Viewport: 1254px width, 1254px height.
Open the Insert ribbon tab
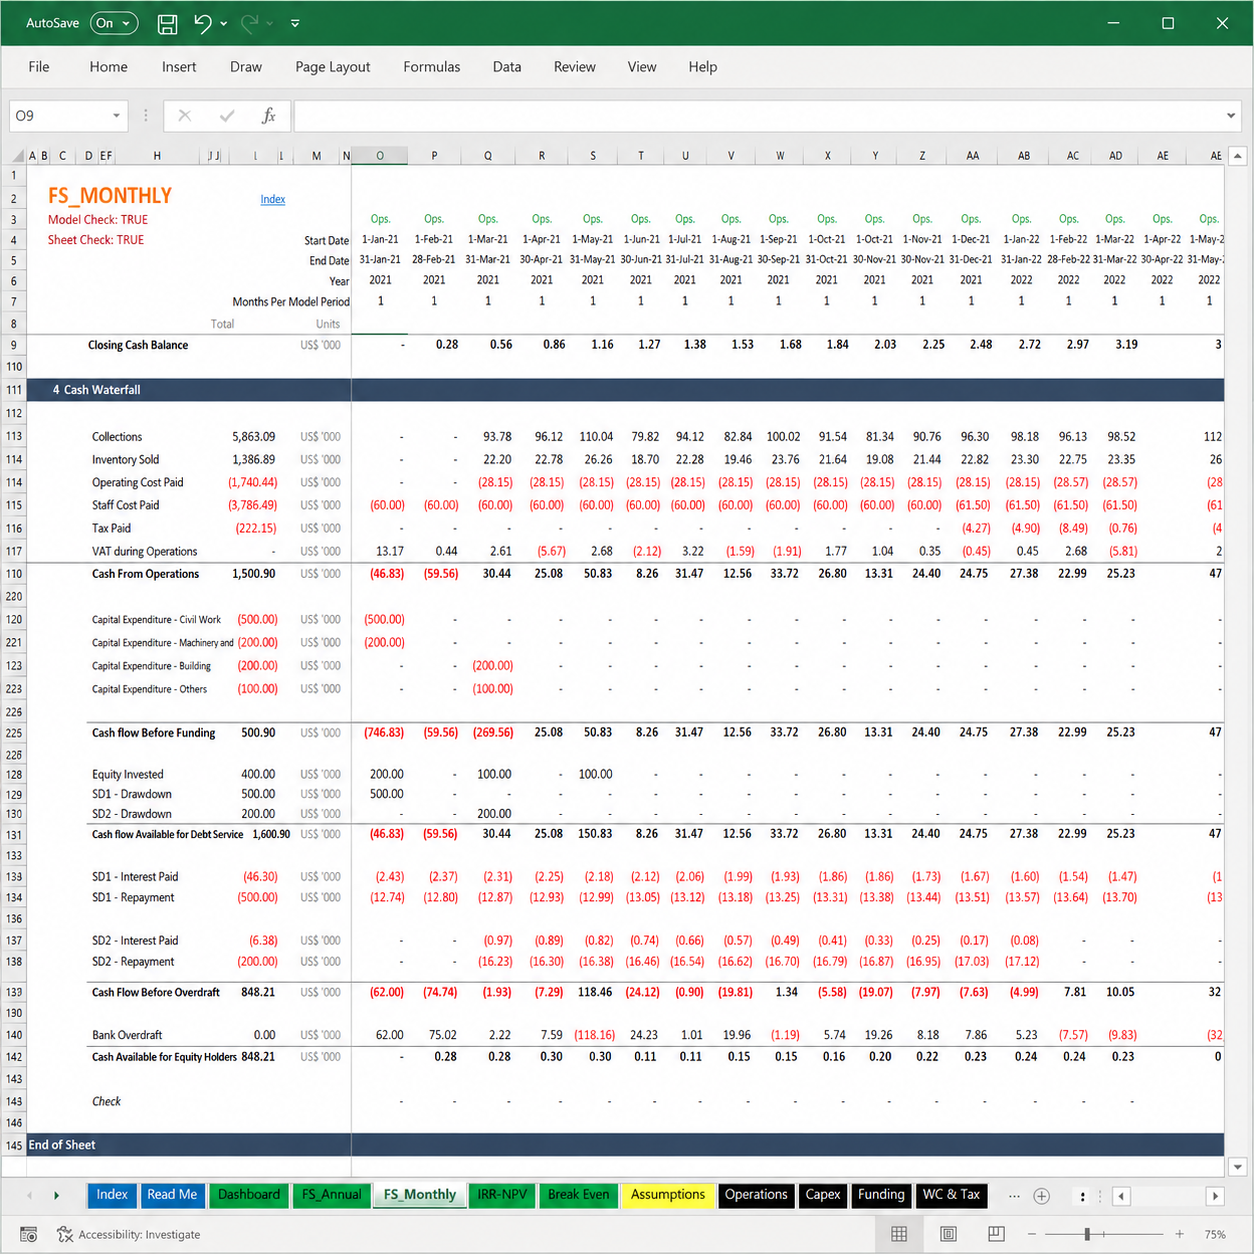(x=179, y=67)
